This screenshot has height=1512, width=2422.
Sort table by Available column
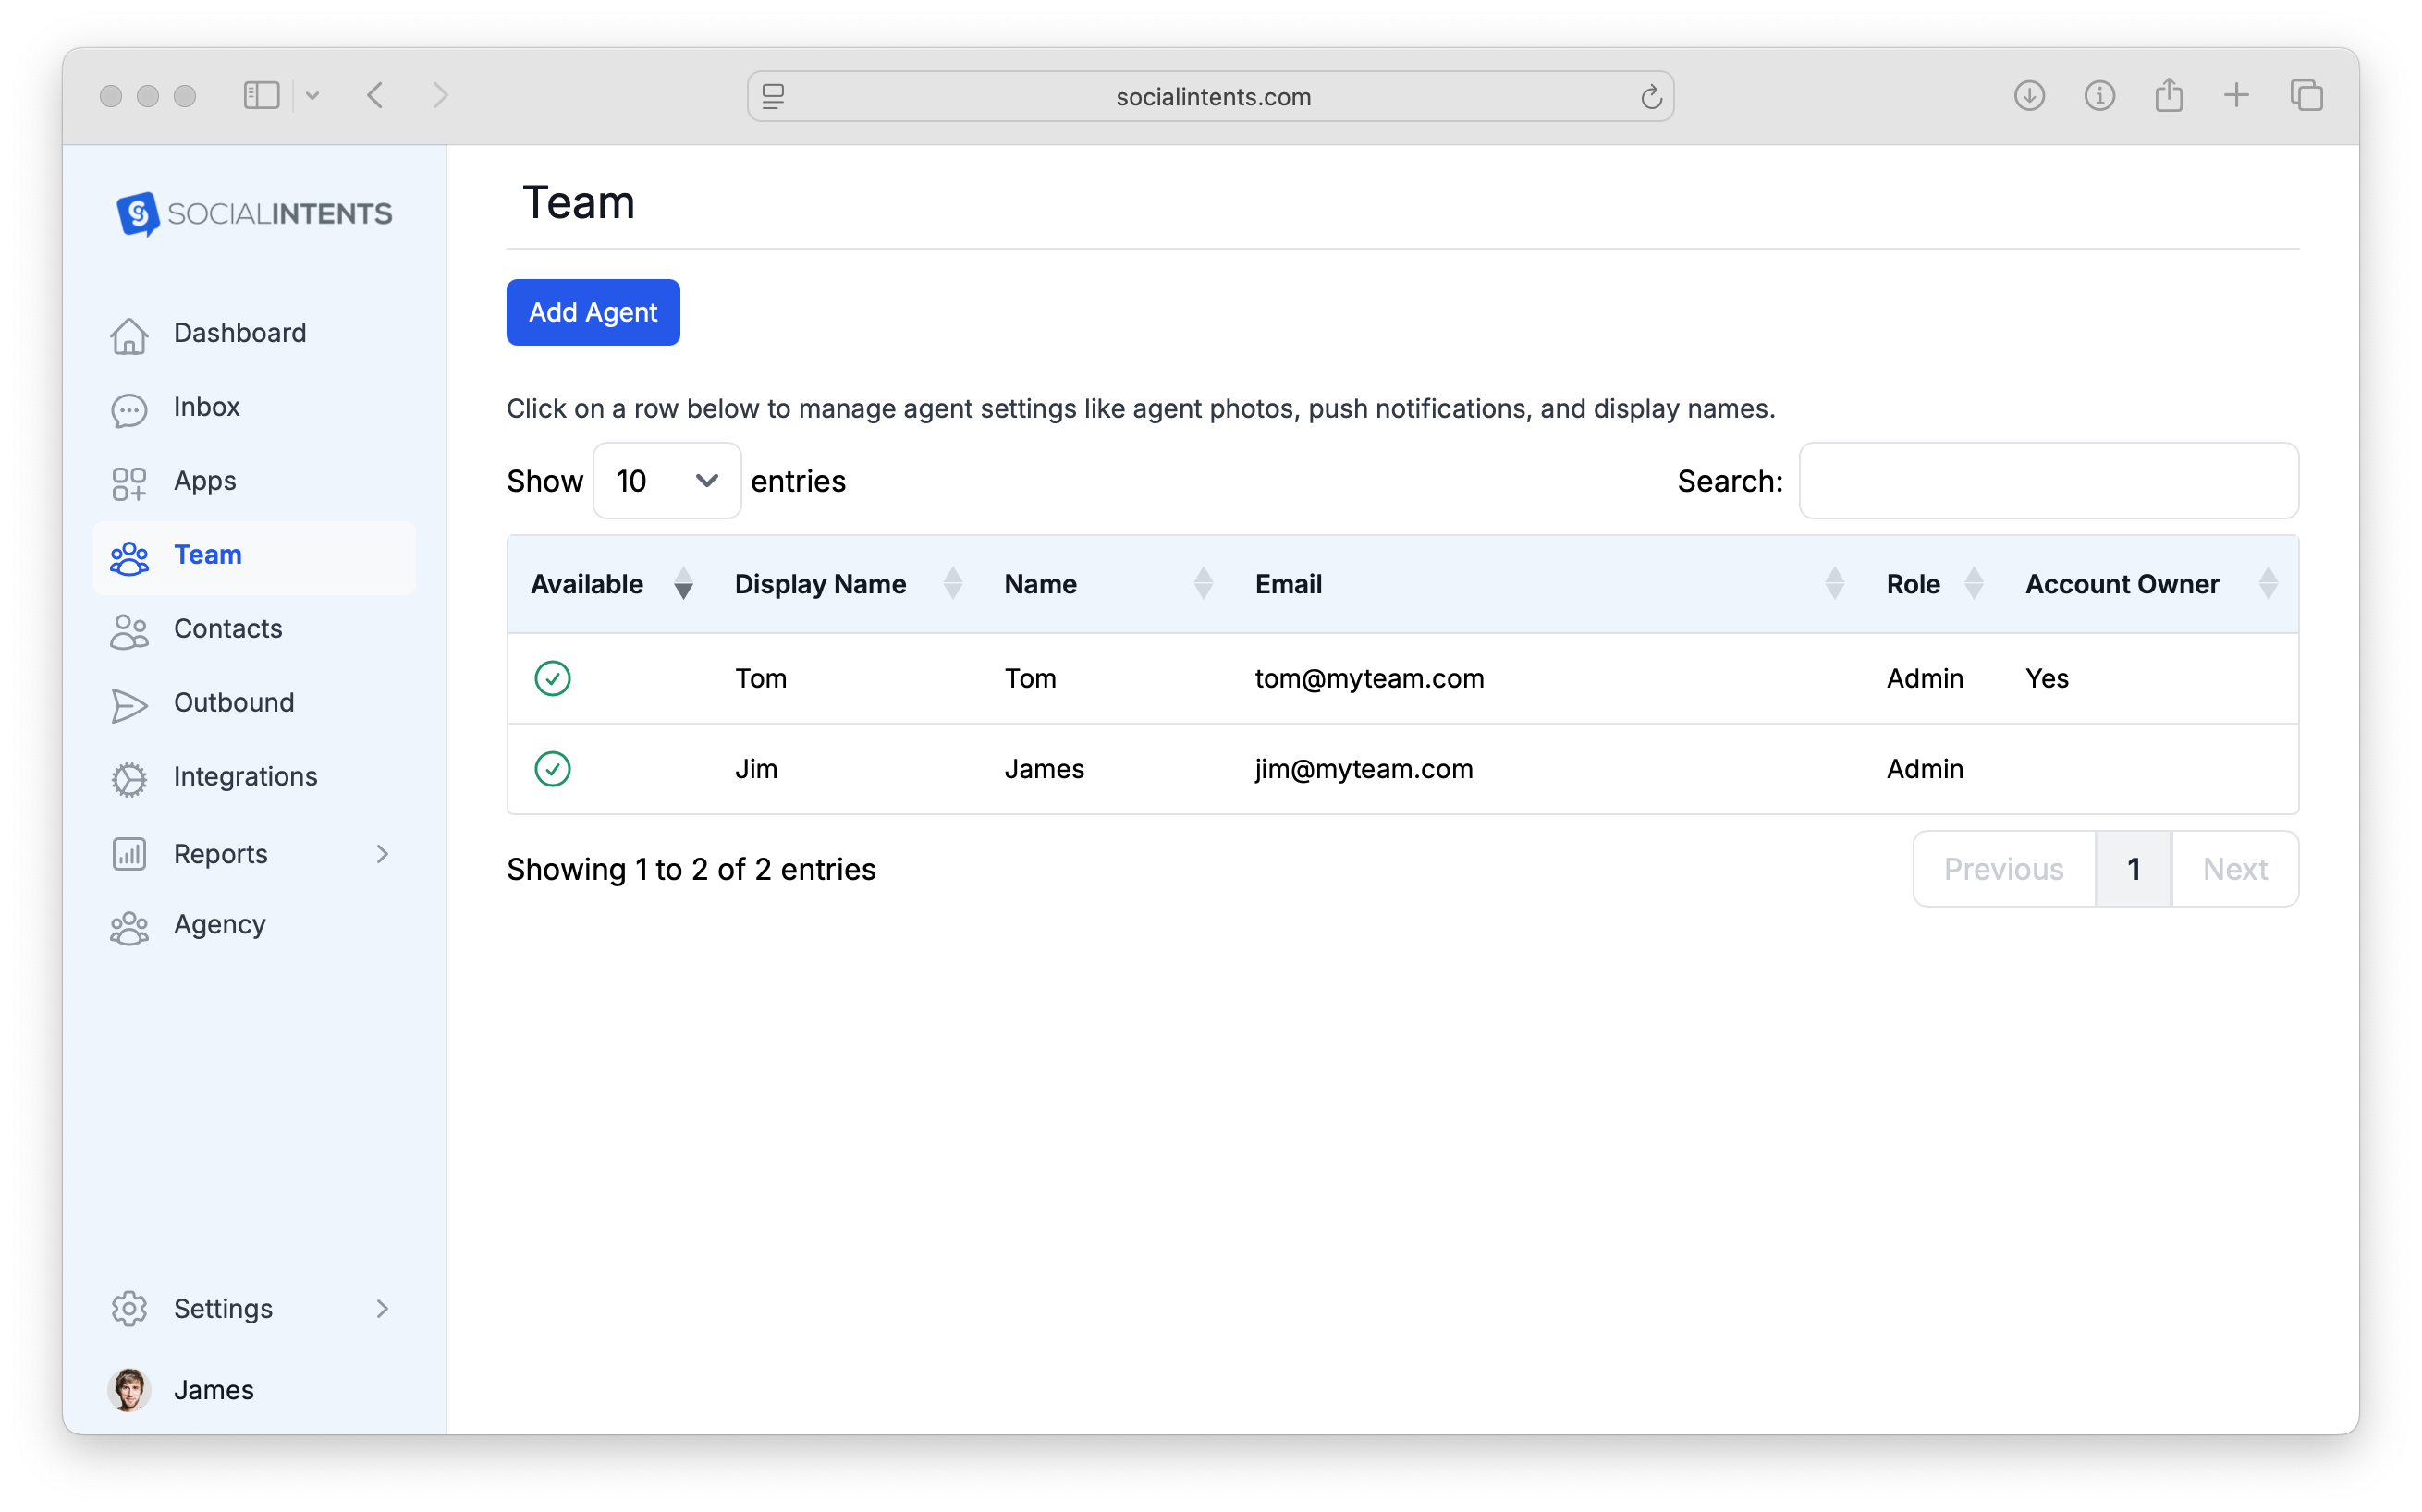click(683, 584)
